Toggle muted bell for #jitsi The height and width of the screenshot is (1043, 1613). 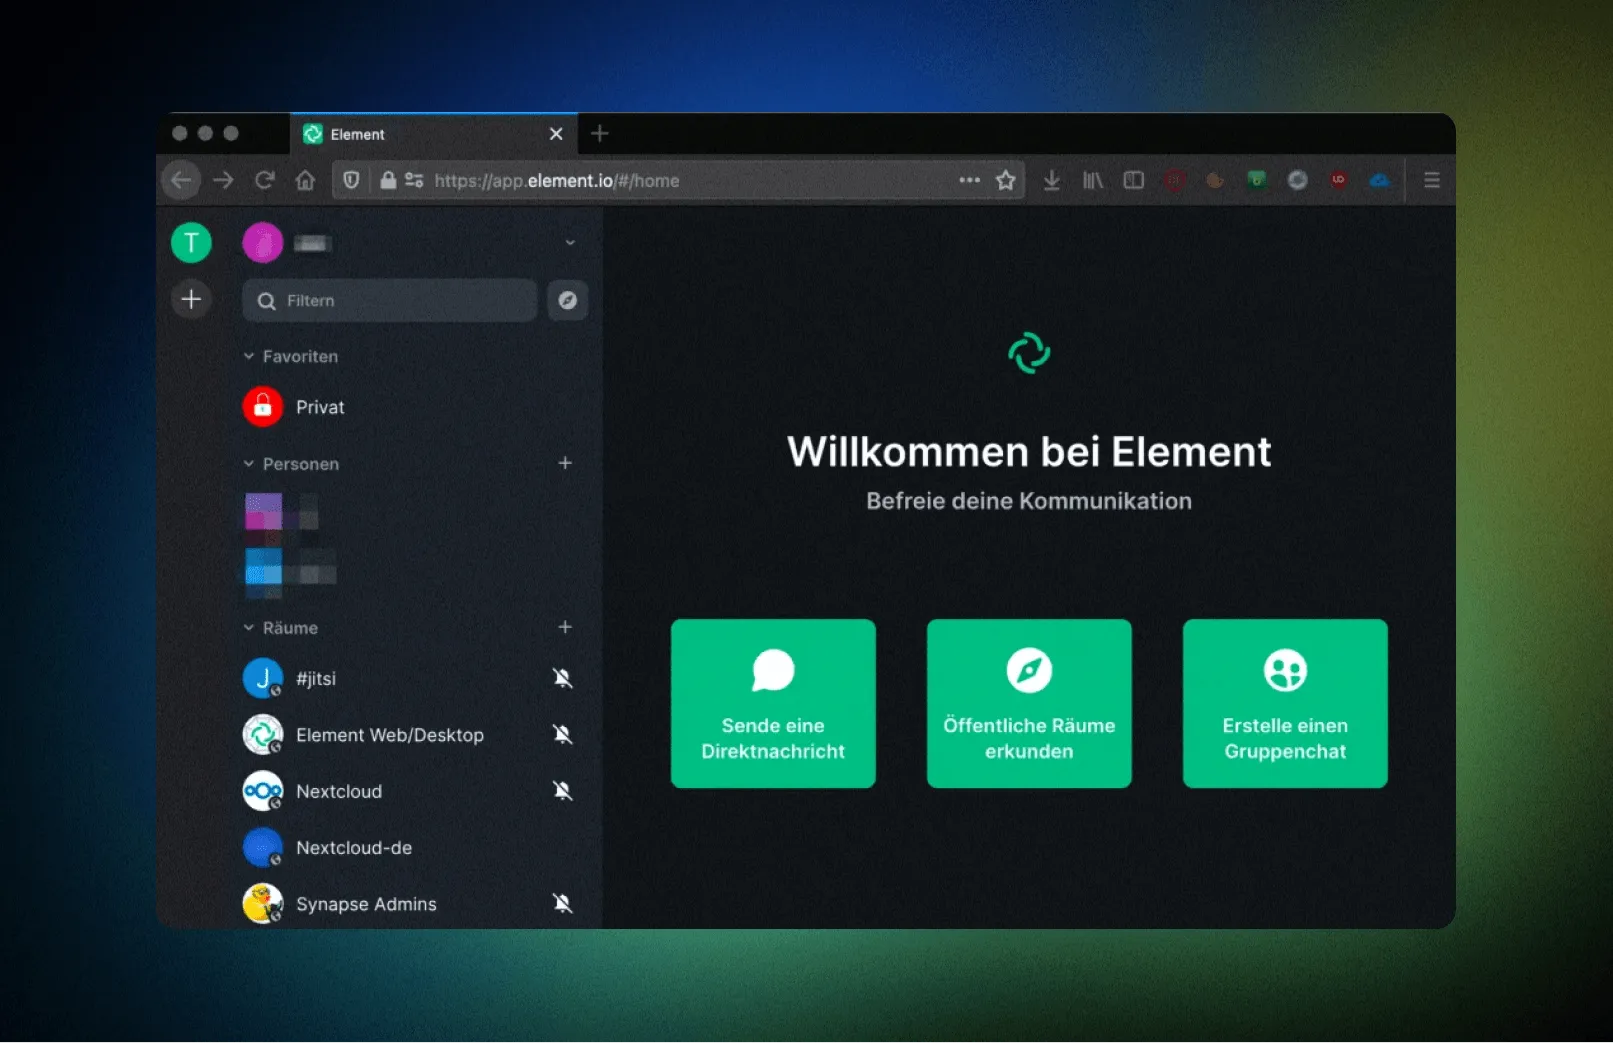(x=563, y=678)
